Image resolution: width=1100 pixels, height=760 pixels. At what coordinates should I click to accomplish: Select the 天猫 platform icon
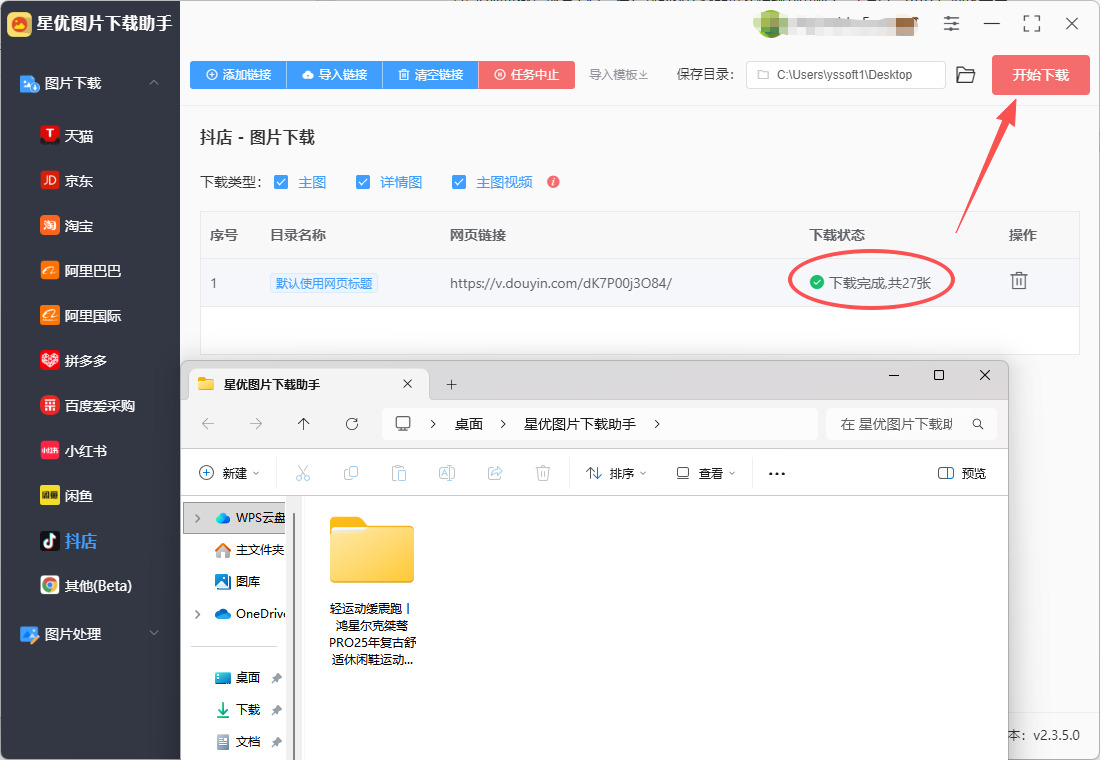(49, 135)
